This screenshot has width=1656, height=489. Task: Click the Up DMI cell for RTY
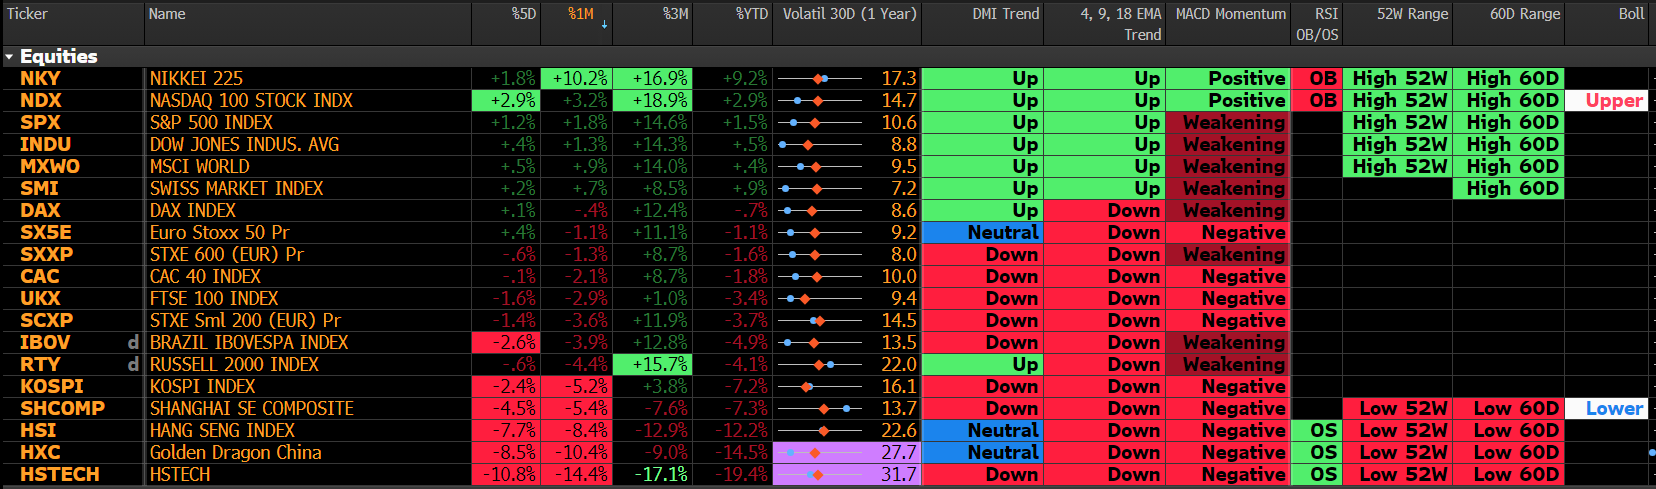click(982, 364)
